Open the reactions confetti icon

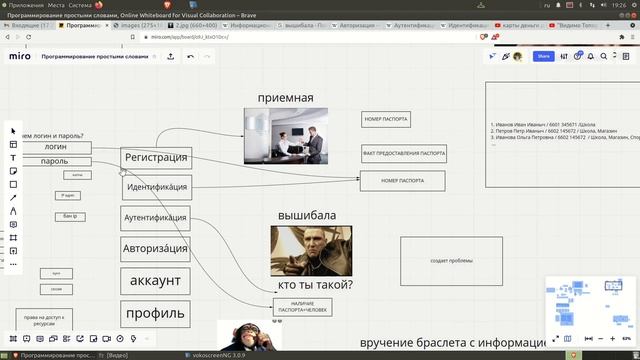point(506,56)
